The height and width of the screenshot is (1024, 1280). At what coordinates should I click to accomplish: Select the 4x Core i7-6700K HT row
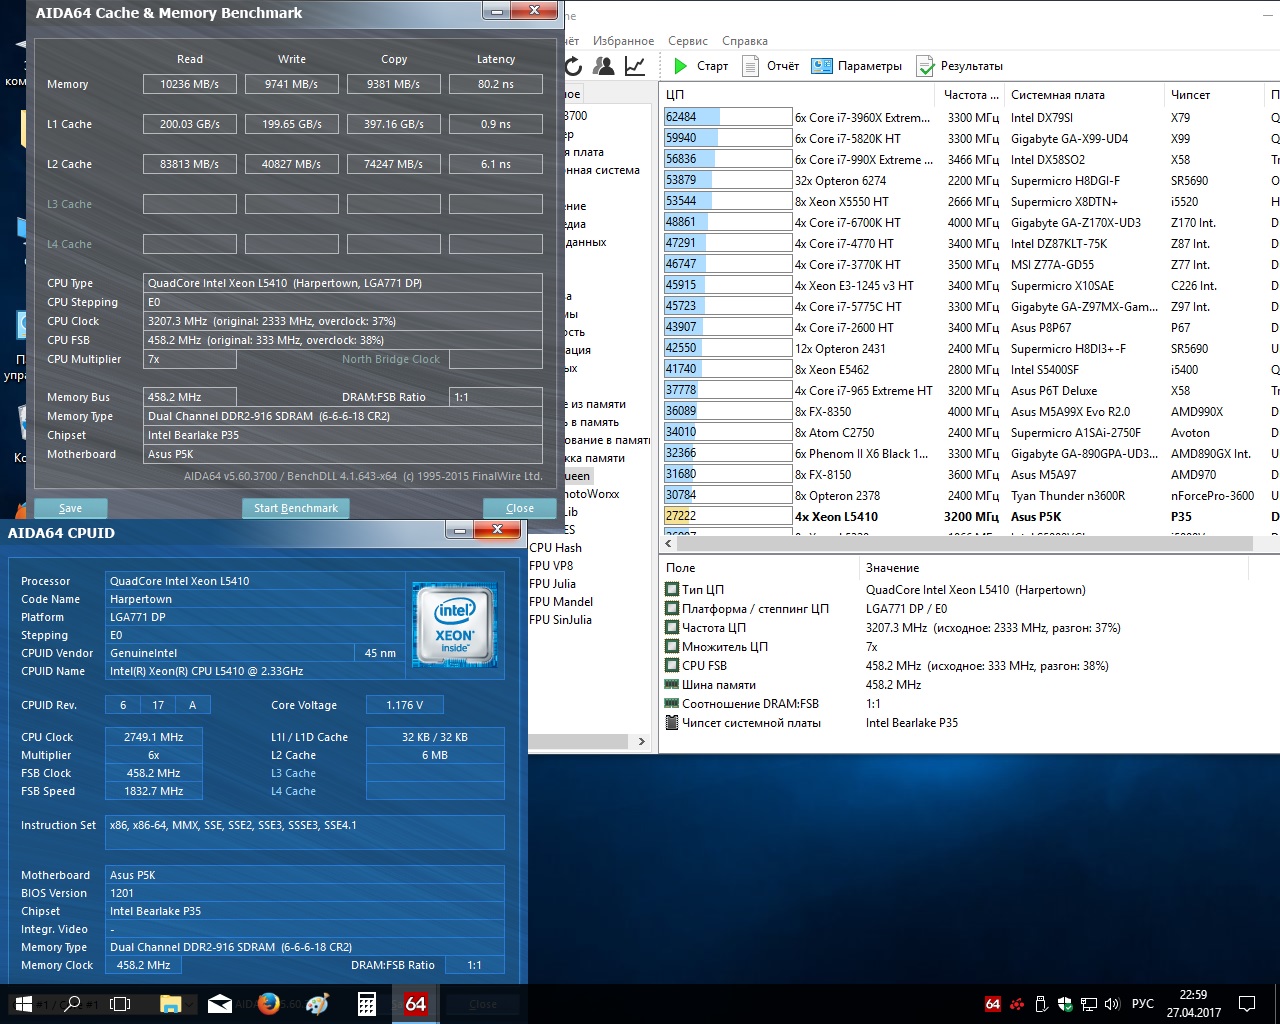970,223
